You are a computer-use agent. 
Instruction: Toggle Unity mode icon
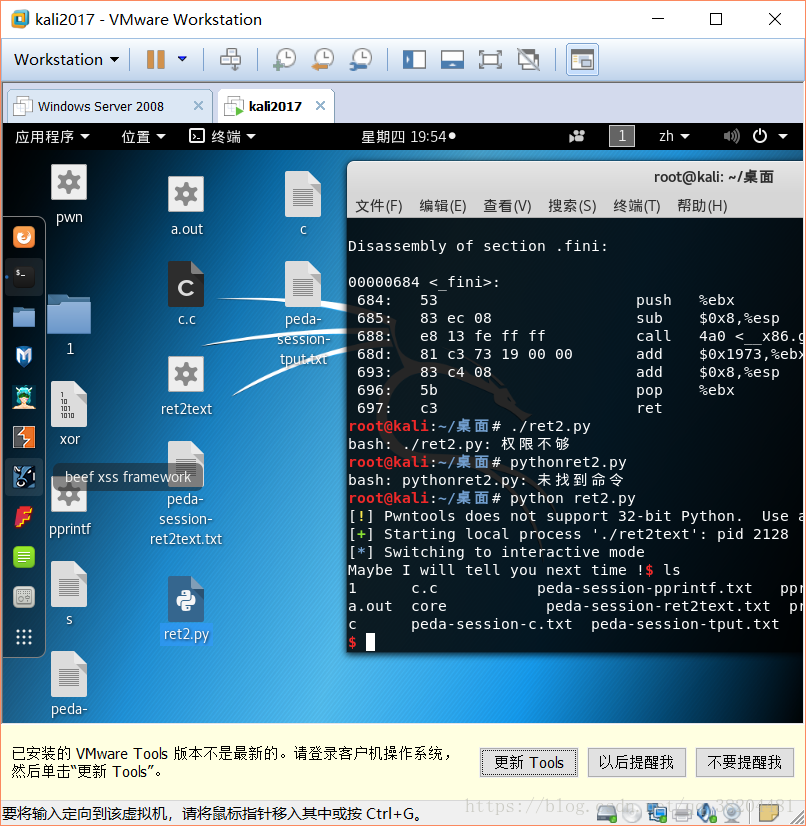click(x=528, y=60)
